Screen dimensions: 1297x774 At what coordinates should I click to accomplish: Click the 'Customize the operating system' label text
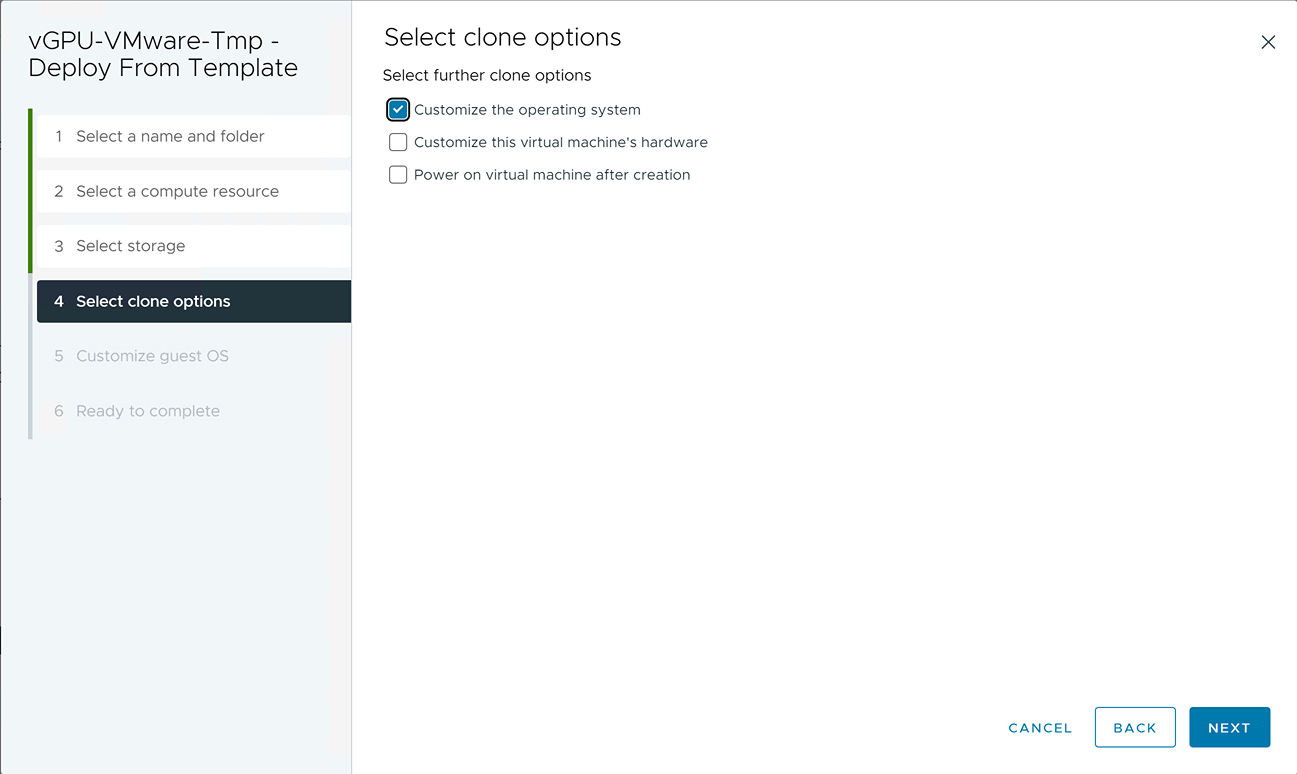[527, 110]
